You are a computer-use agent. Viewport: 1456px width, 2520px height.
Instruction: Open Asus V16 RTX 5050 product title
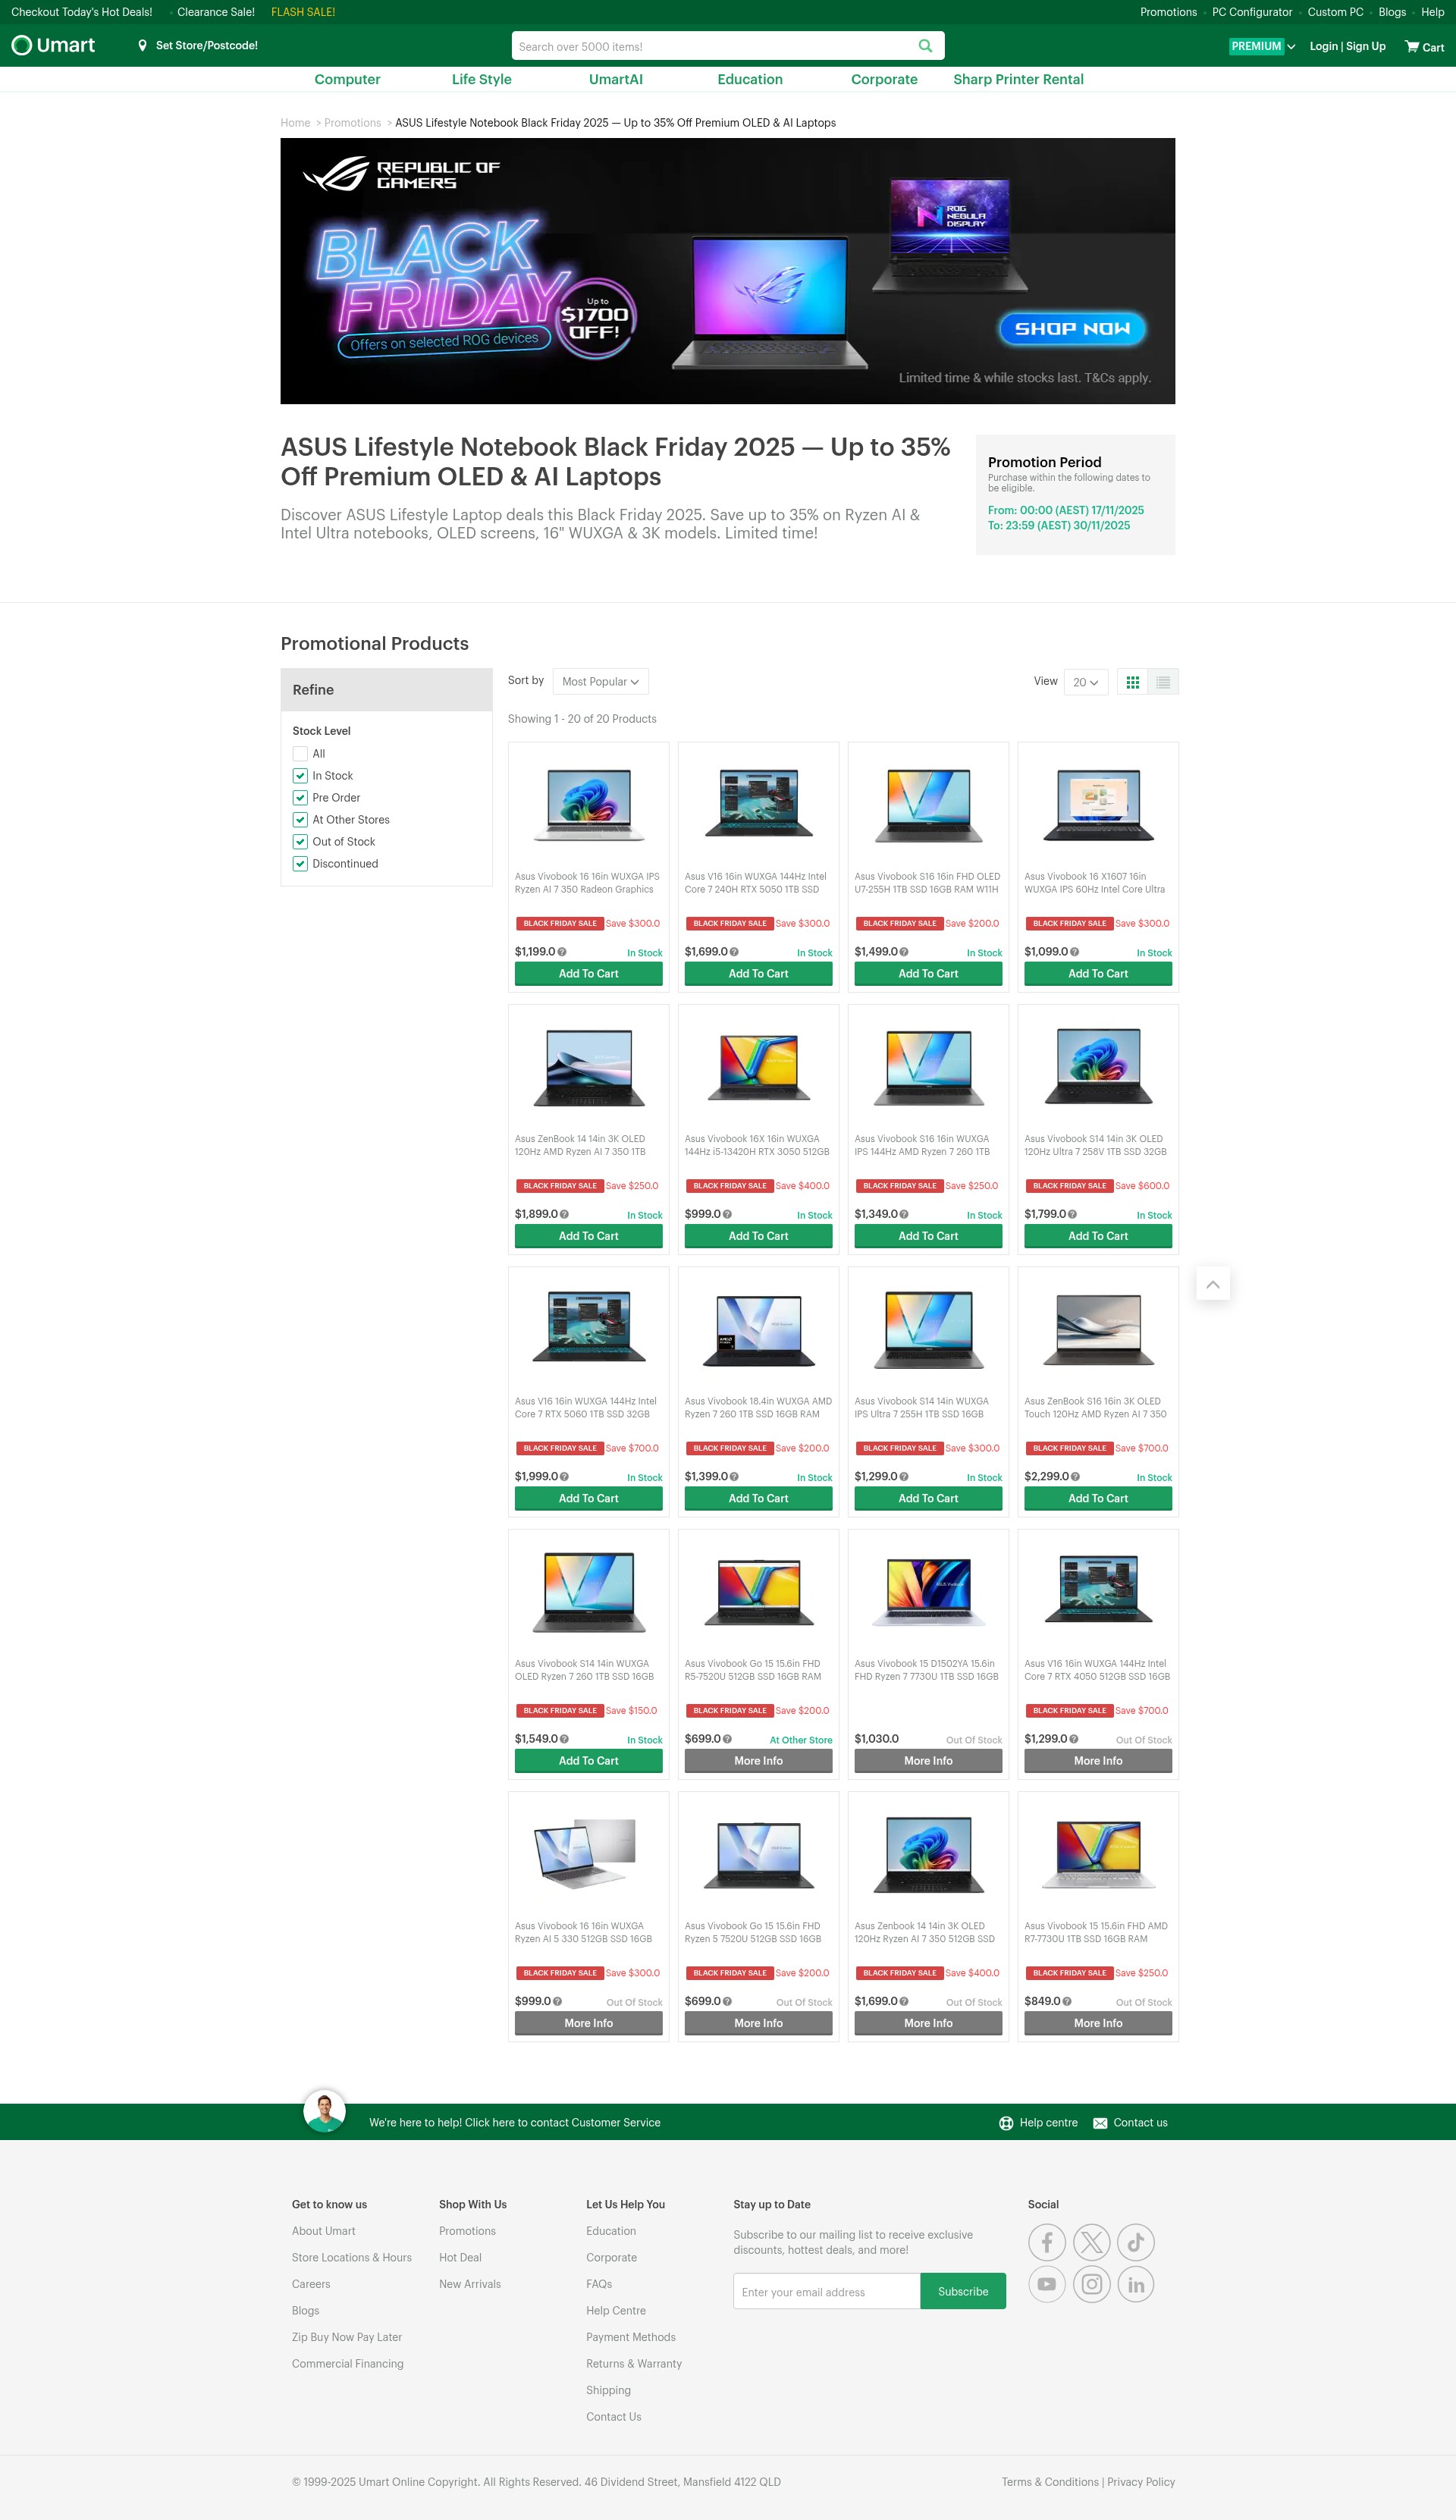point(756,883)
